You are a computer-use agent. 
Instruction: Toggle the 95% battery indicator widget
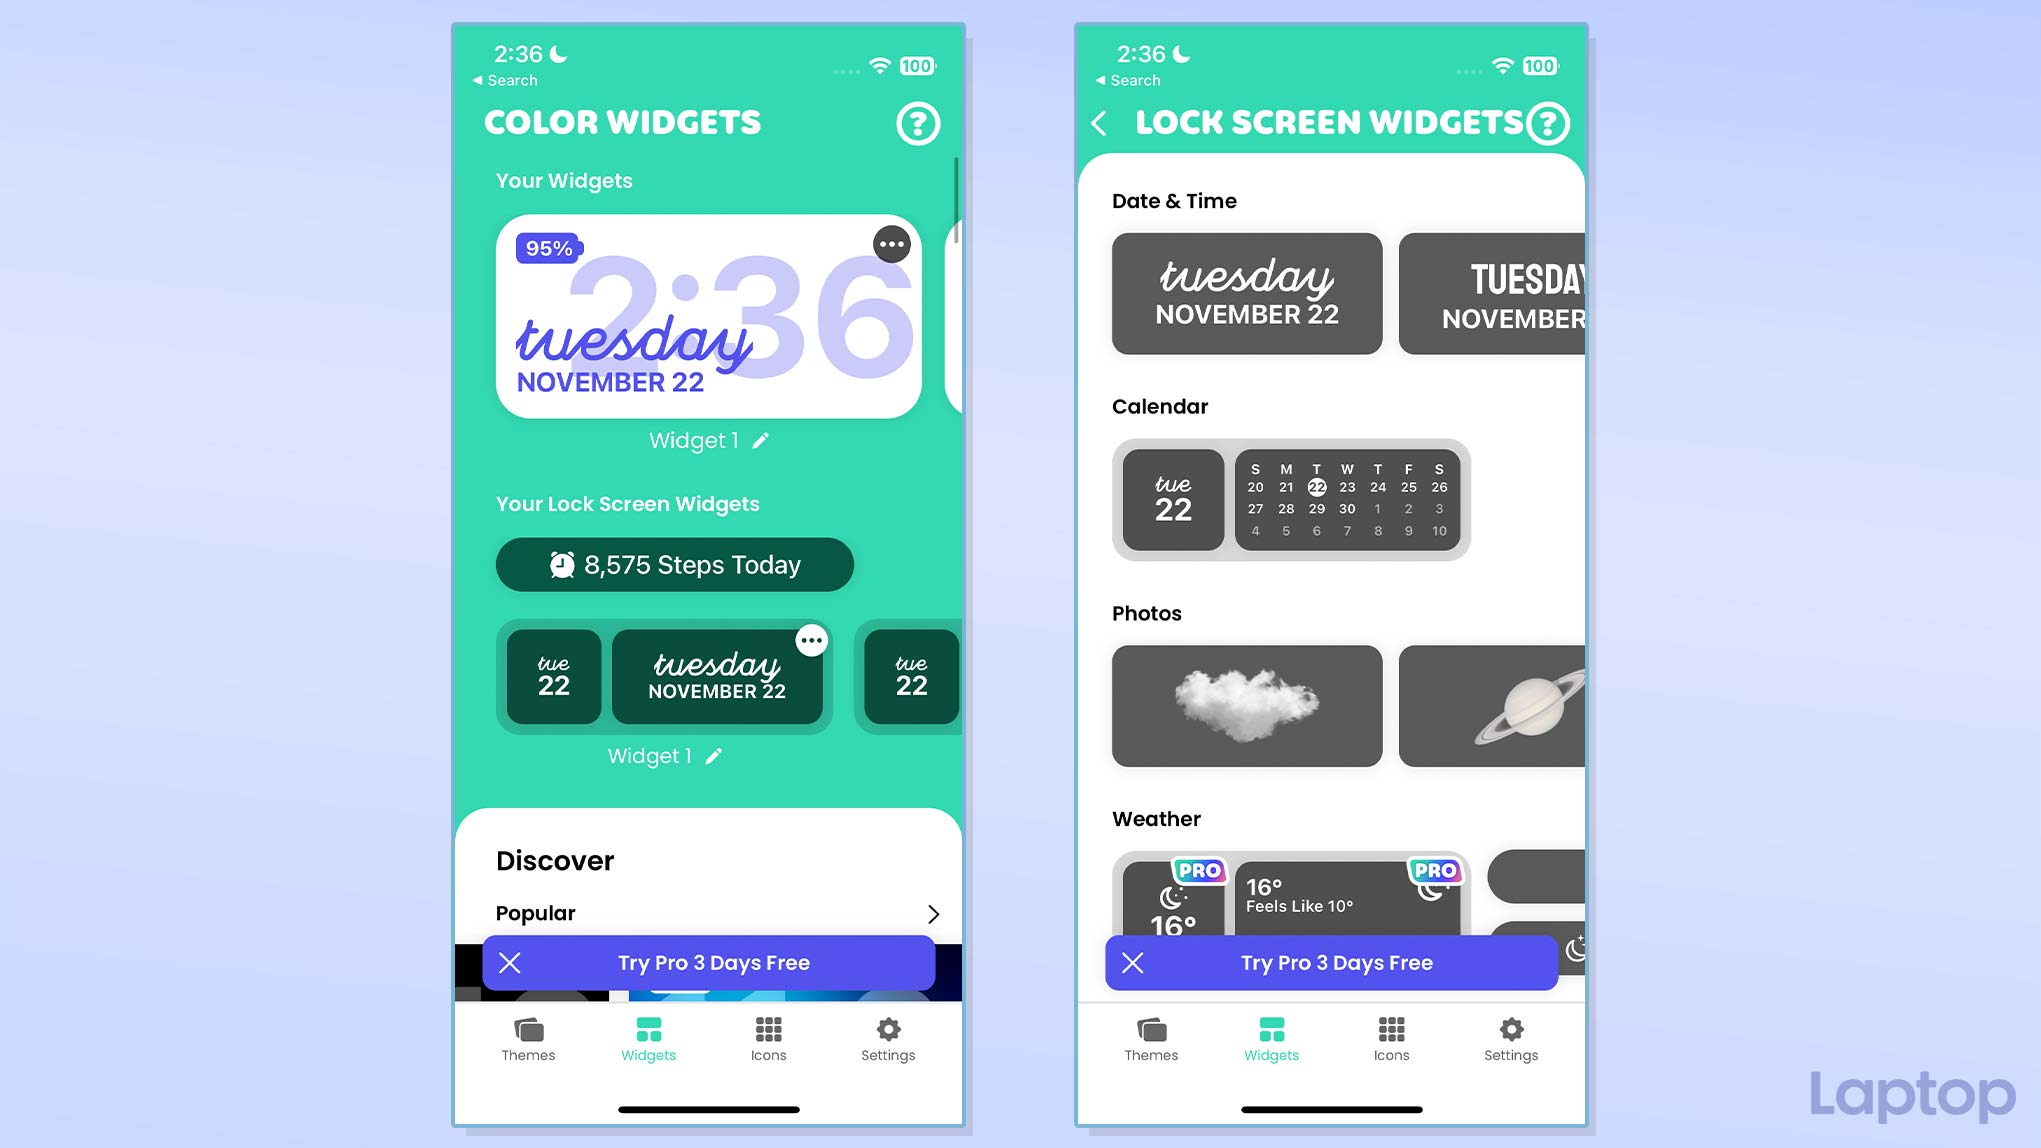548,247
